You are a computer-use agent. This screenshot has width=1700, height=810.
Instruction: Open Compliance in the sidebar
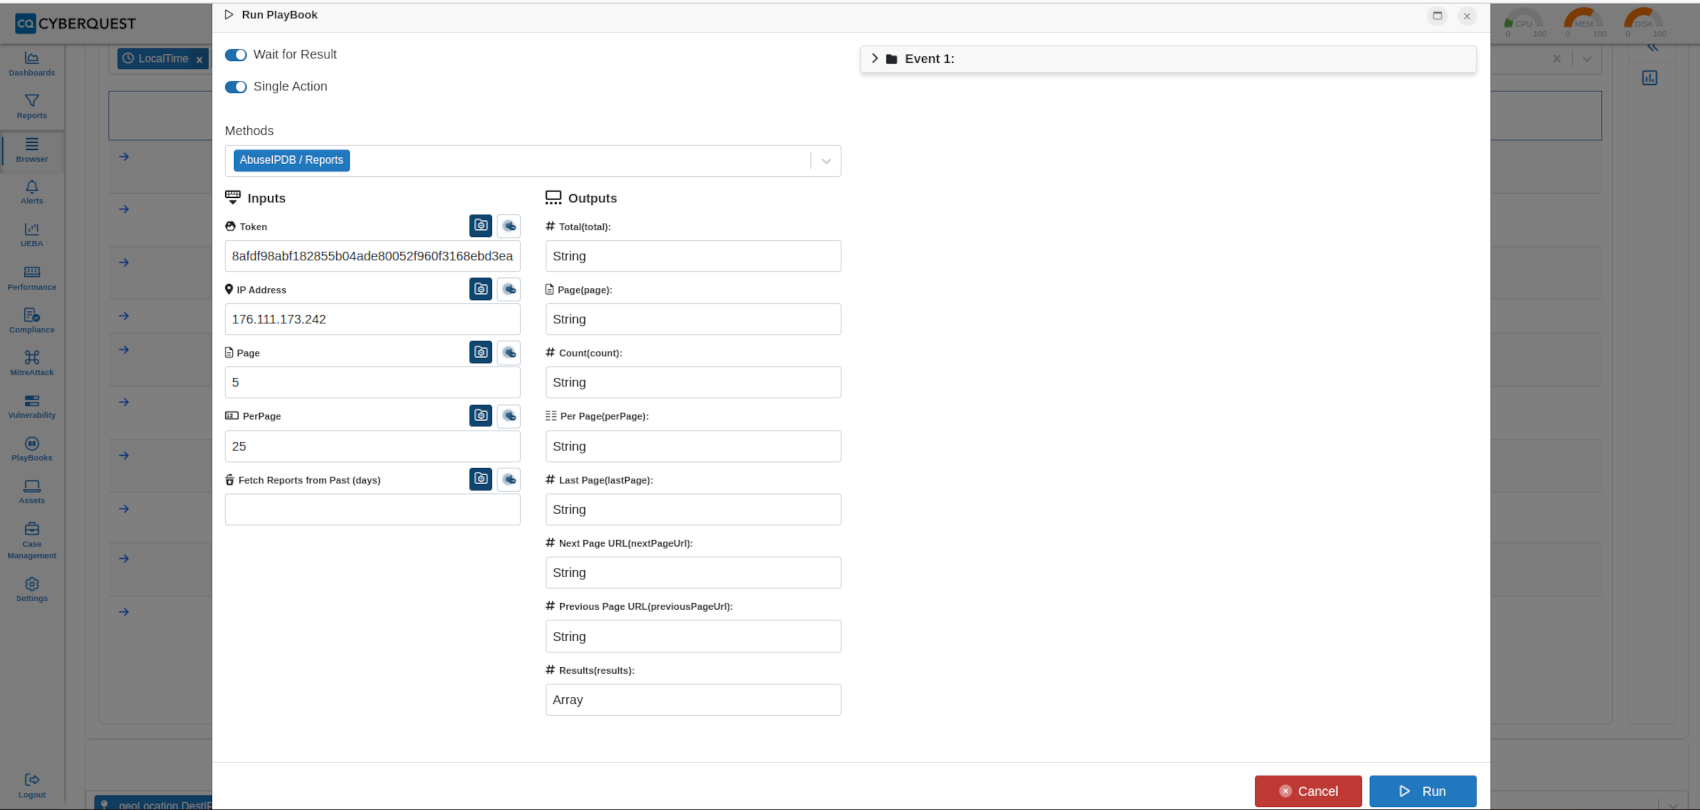tap(32, 321)
